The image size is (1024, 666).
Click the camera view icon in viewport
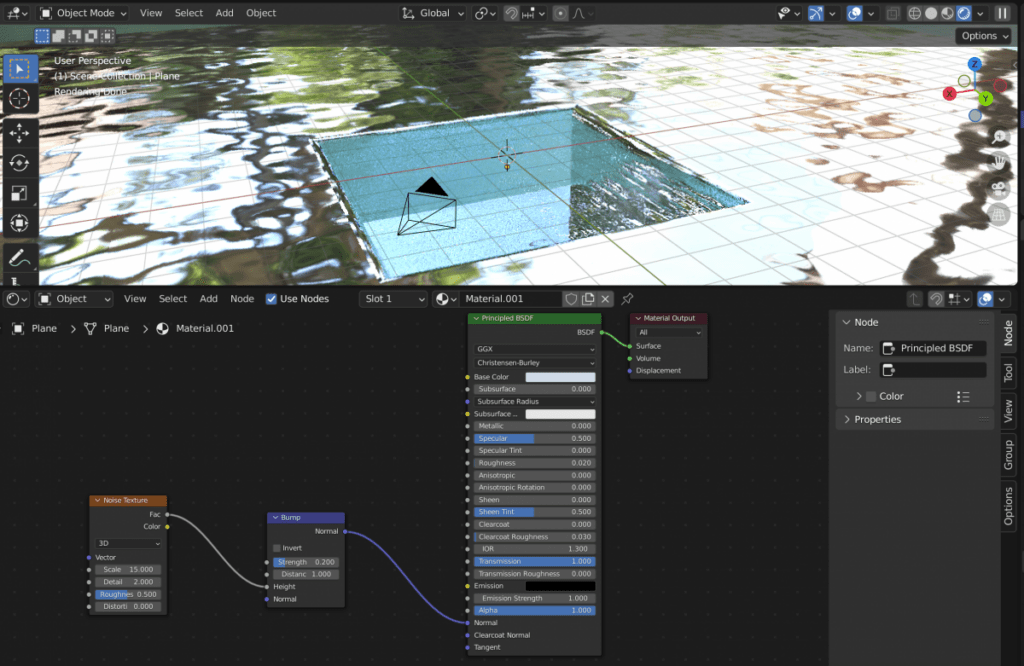tap(999, 188)
